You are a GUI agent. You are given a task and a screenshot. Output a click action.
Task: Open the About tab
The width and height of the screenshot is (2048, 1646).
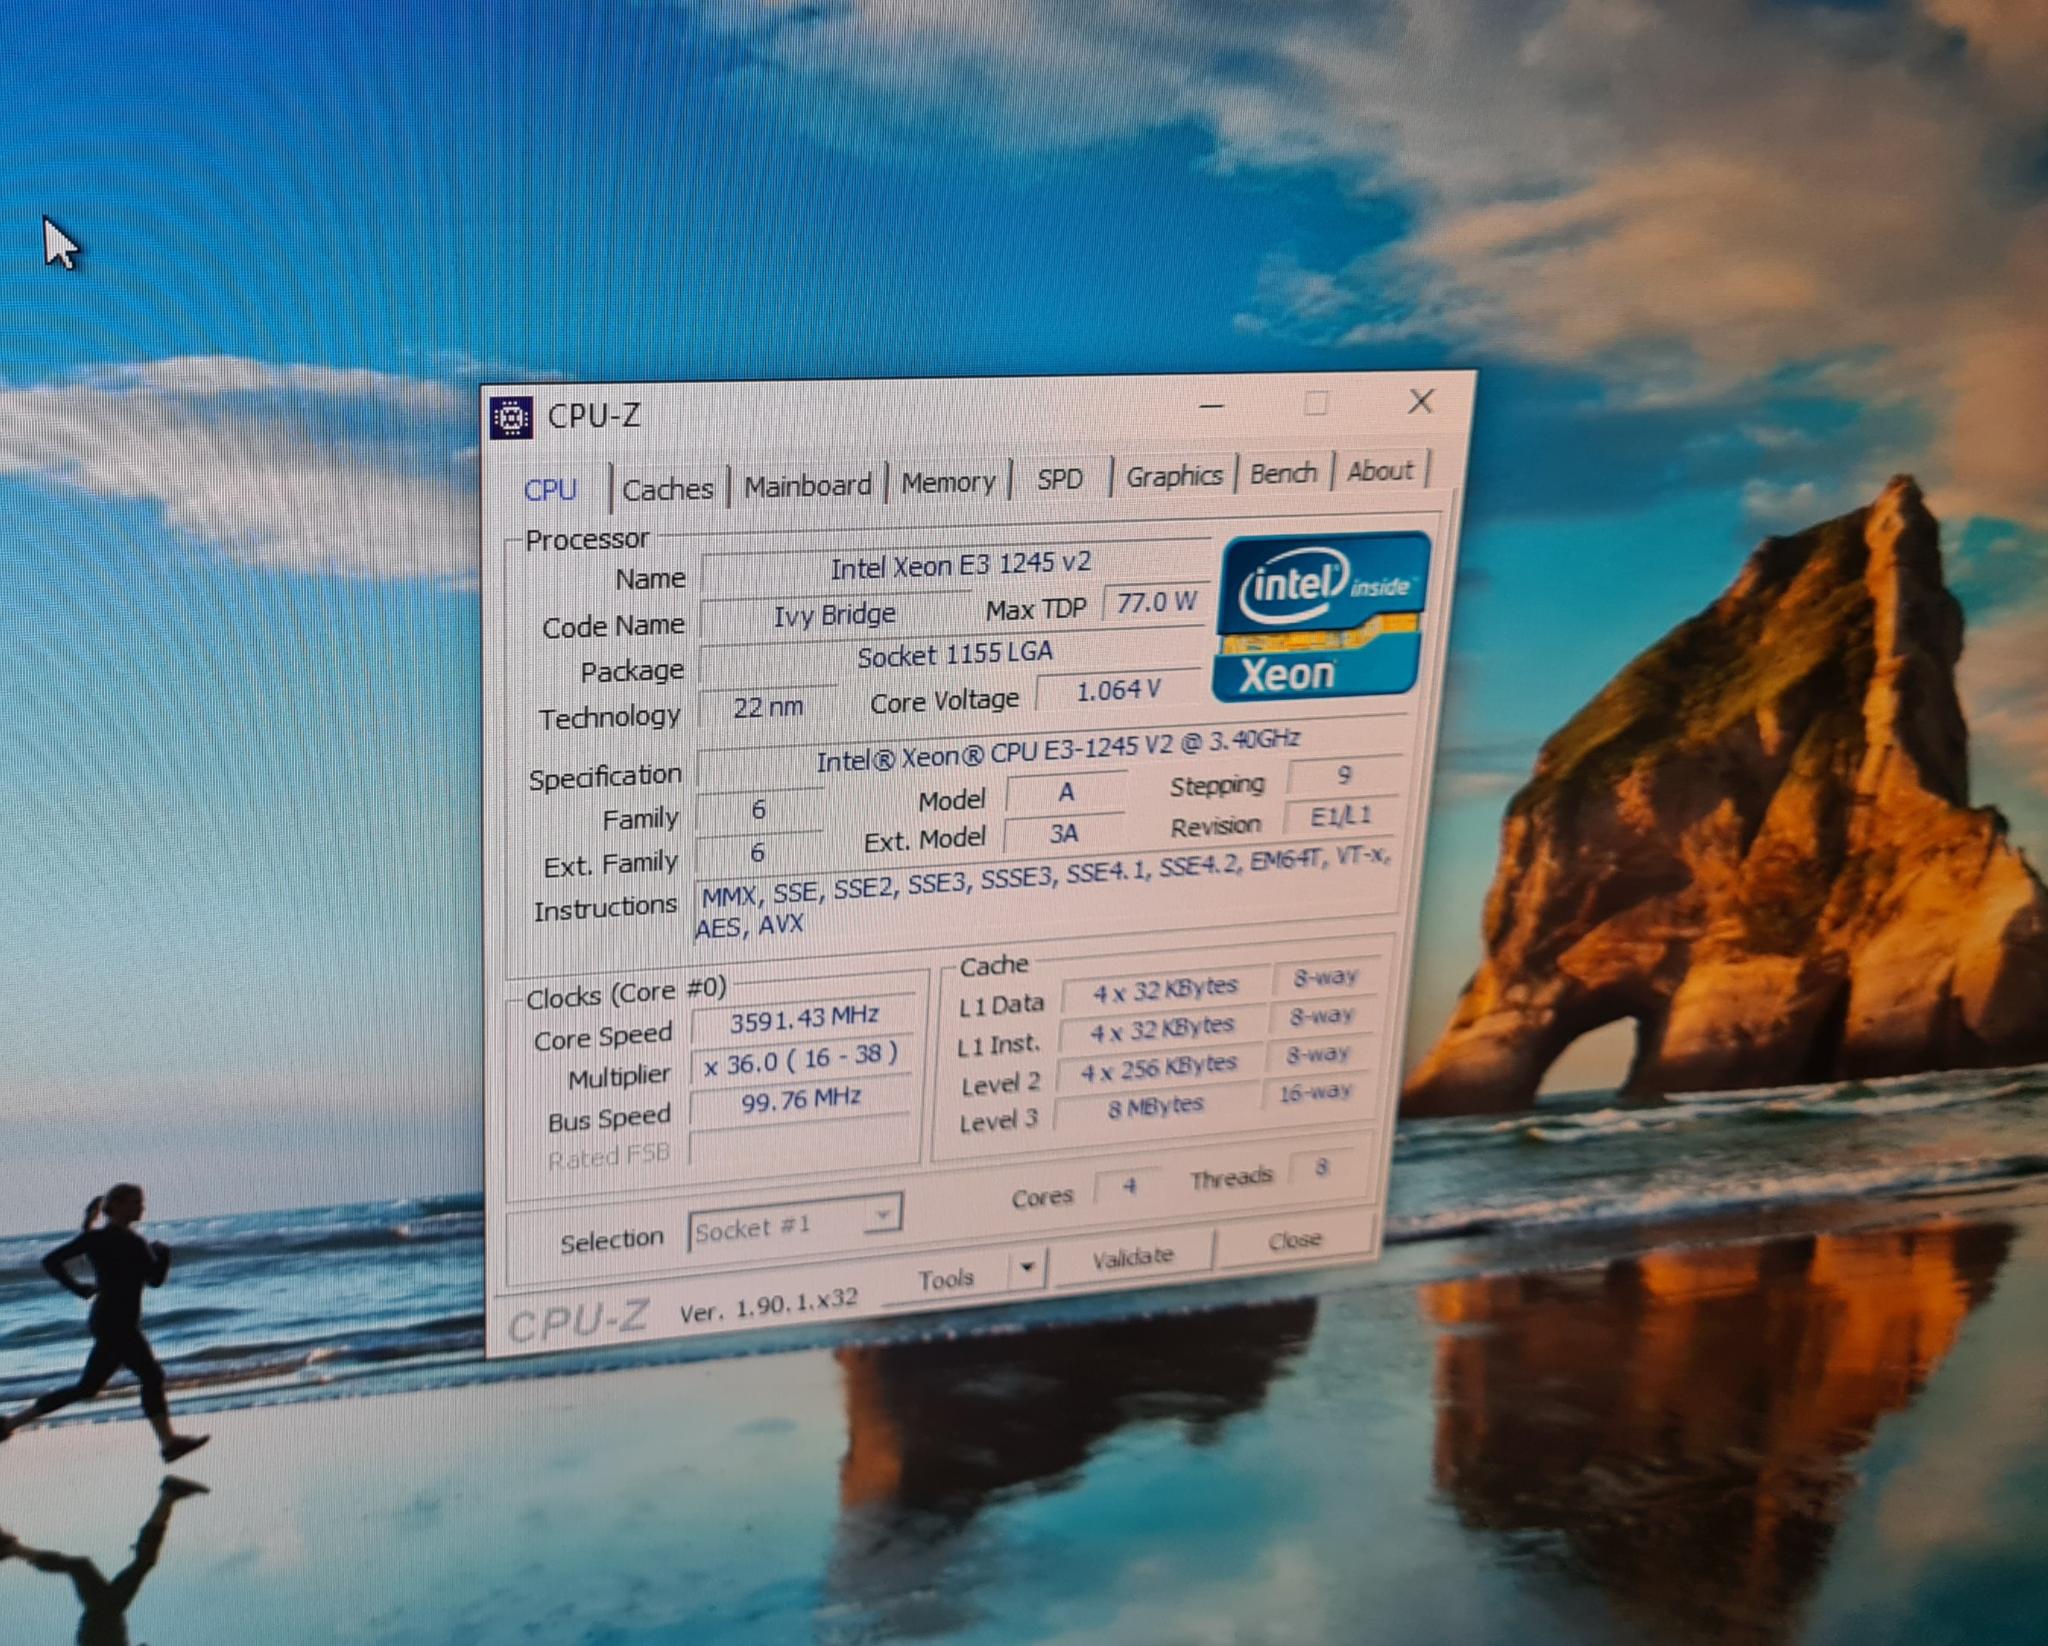click(x=1380, y=471)
